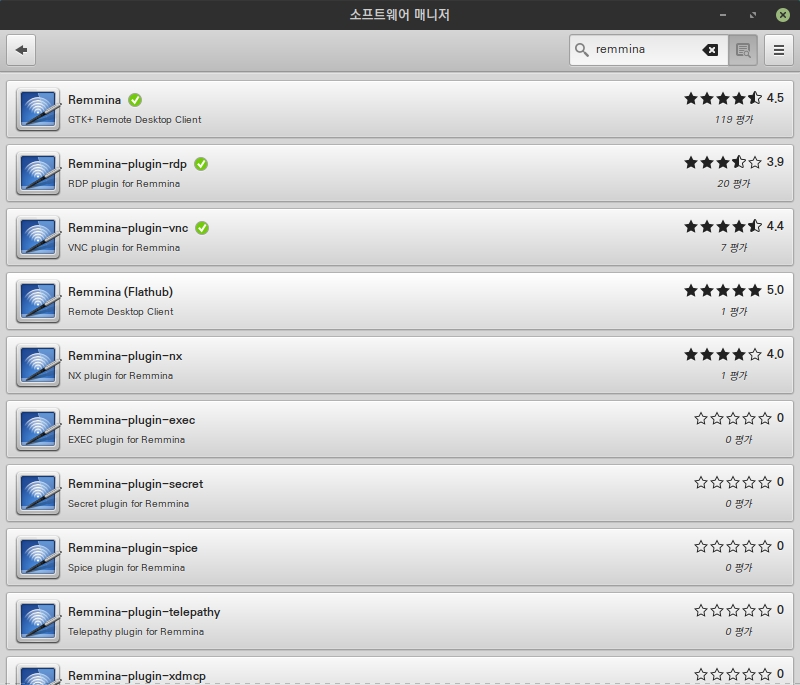
Task: Click the installed checkmark beside Remmina-plugin-vnc
Action: click(202, 228)
